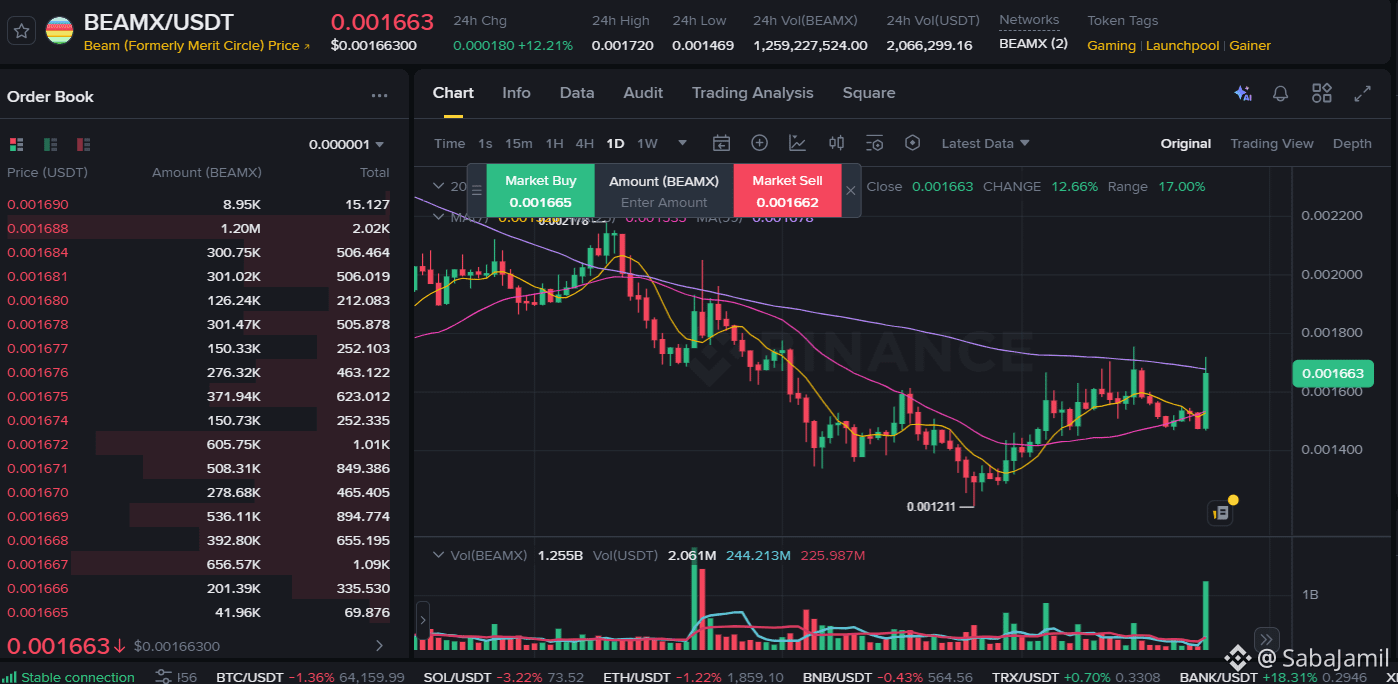Open the chart grid layout icon
The width and height of the screenshot is (1398, 684).
click(1322, 93)
